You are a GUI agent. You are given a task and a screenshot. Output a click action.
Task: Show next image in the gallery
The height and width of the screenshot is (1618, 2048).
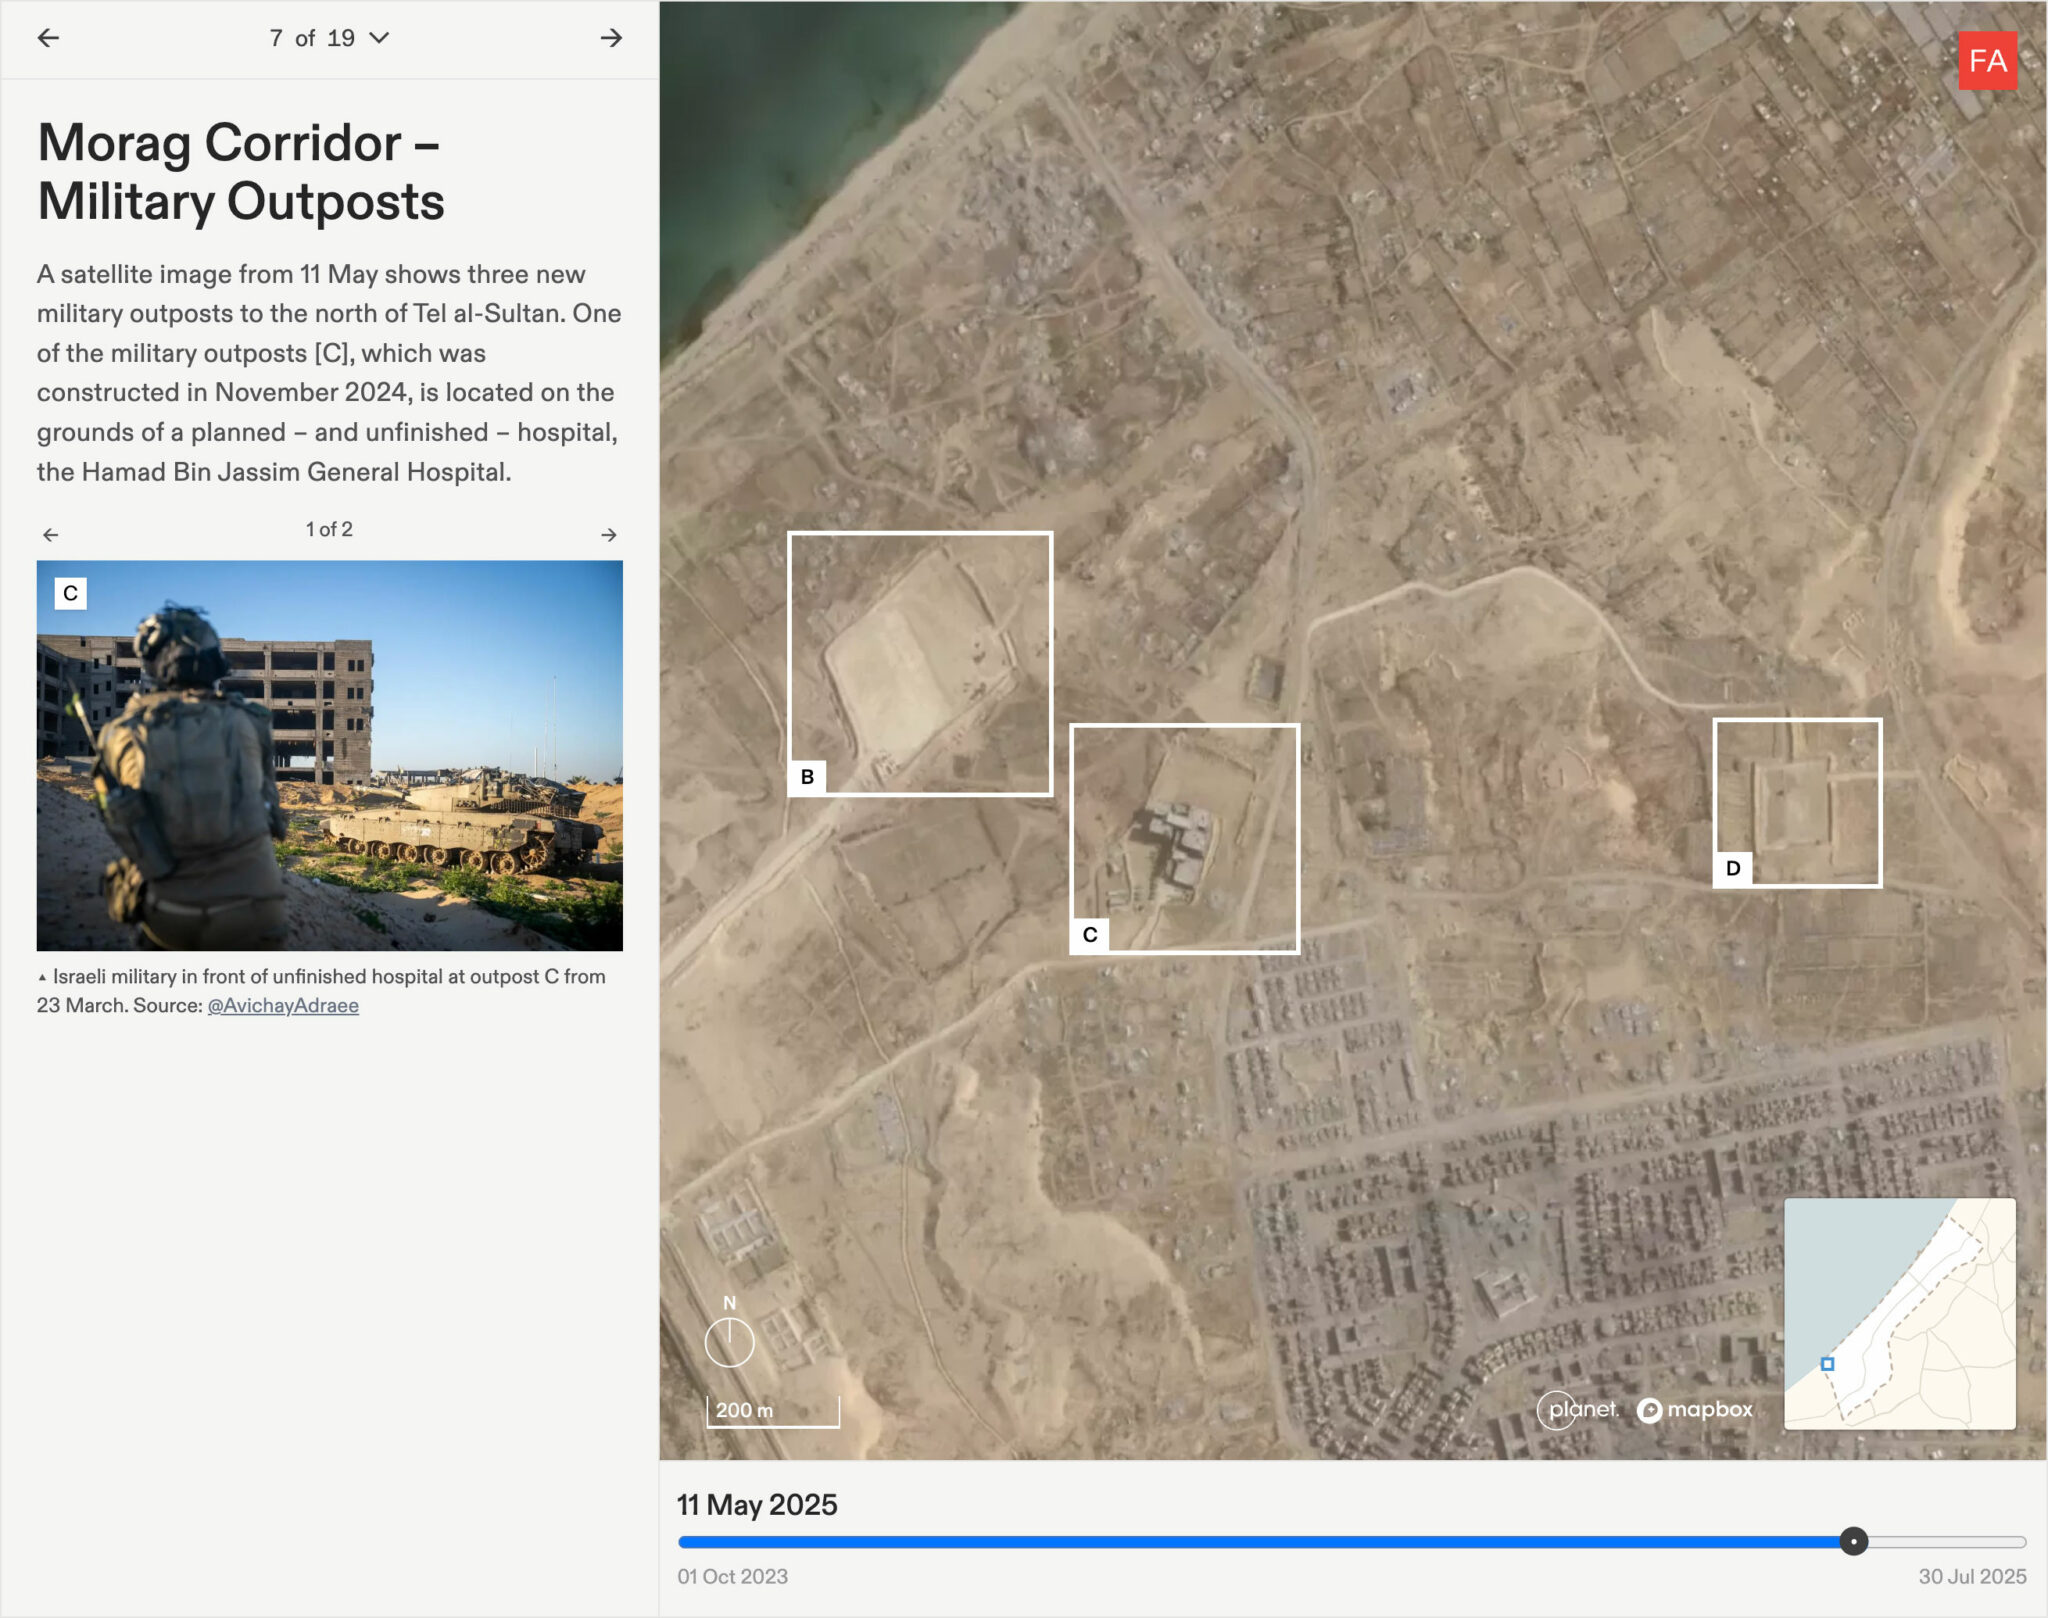point(608,535)
